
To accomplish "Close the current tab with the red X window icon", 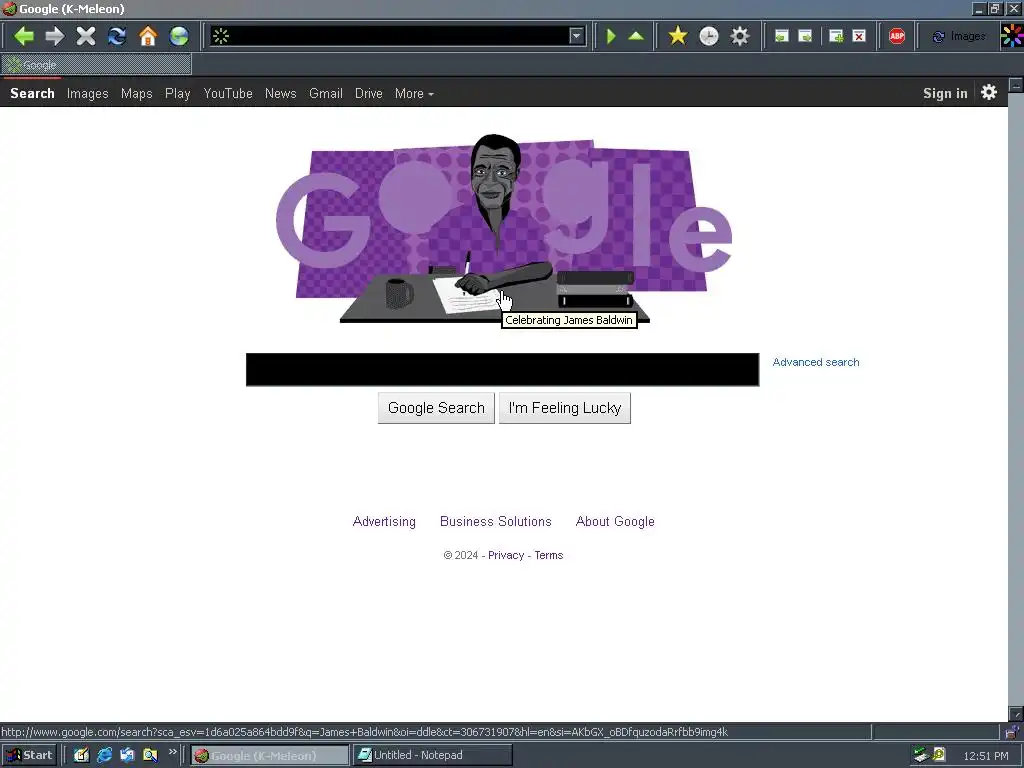I will 859,36.
